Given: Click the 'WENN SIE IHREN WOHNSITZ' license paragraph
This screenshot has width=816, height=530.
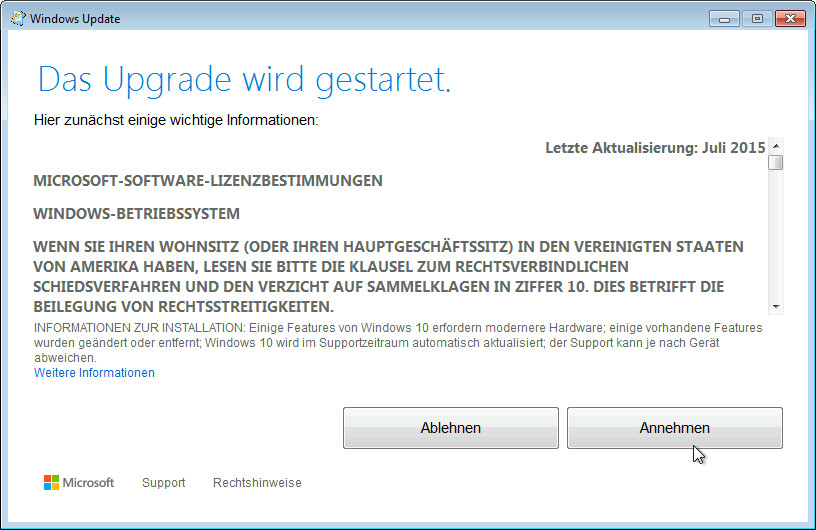Looking at the screenshot, I should [388, 276].
